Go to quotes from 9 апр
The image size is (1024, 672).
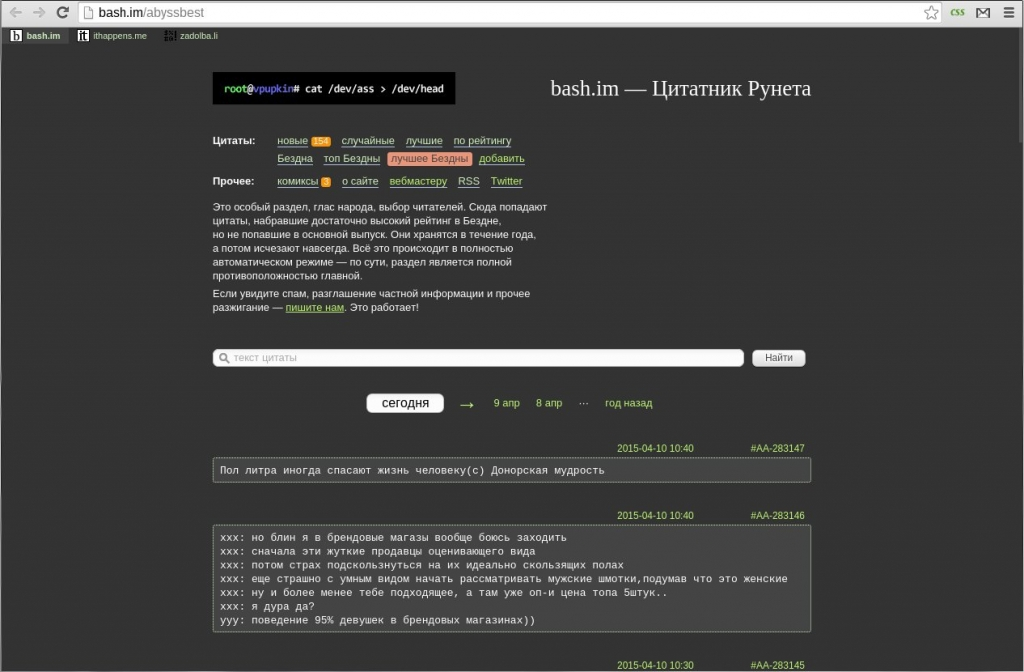pyautogui.click(x=506, y=403)
